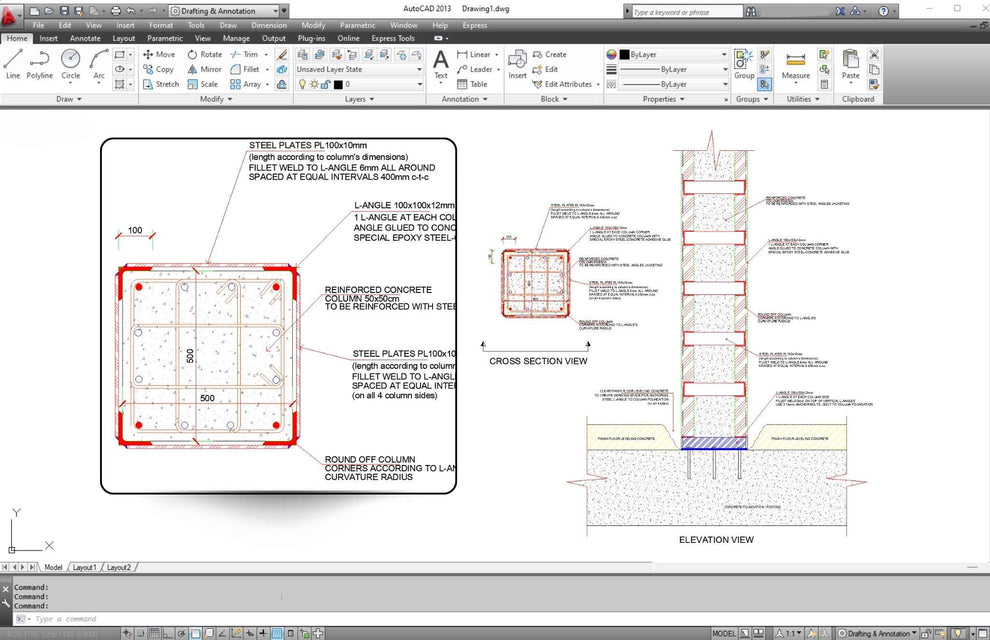Click the annotation scale 1:1 button
The width and height of the screenshot is (990, 640).
pyautogui.click(x=789, y=633)
